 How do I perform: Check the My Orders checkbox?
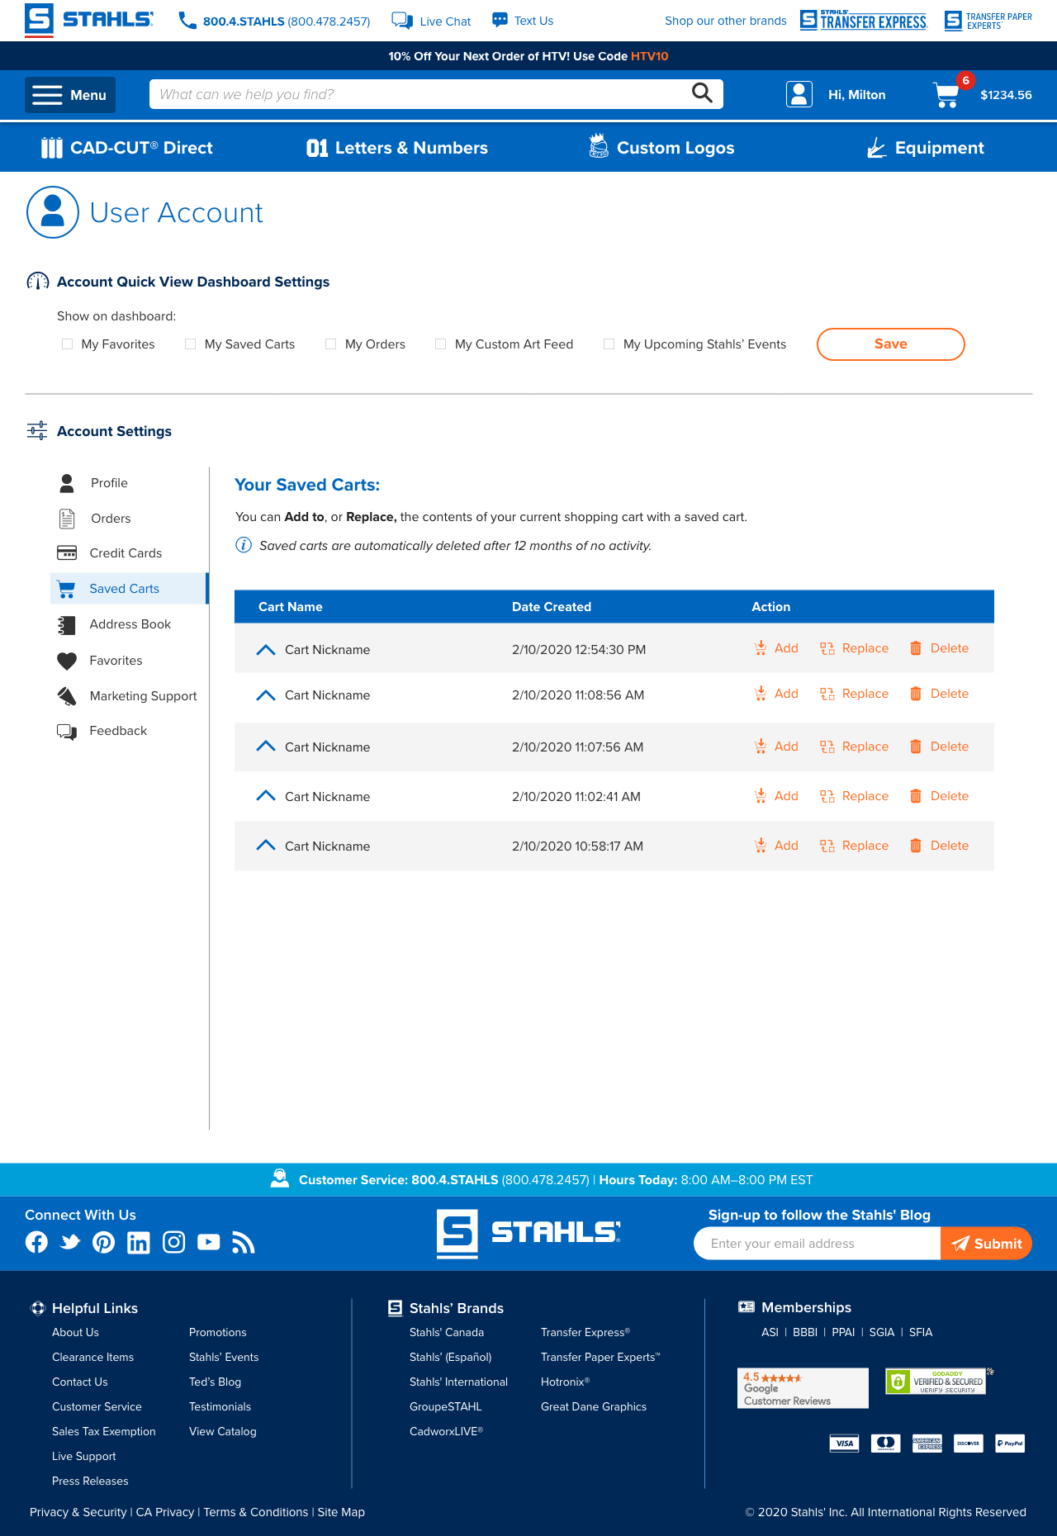tap(331, 344)
